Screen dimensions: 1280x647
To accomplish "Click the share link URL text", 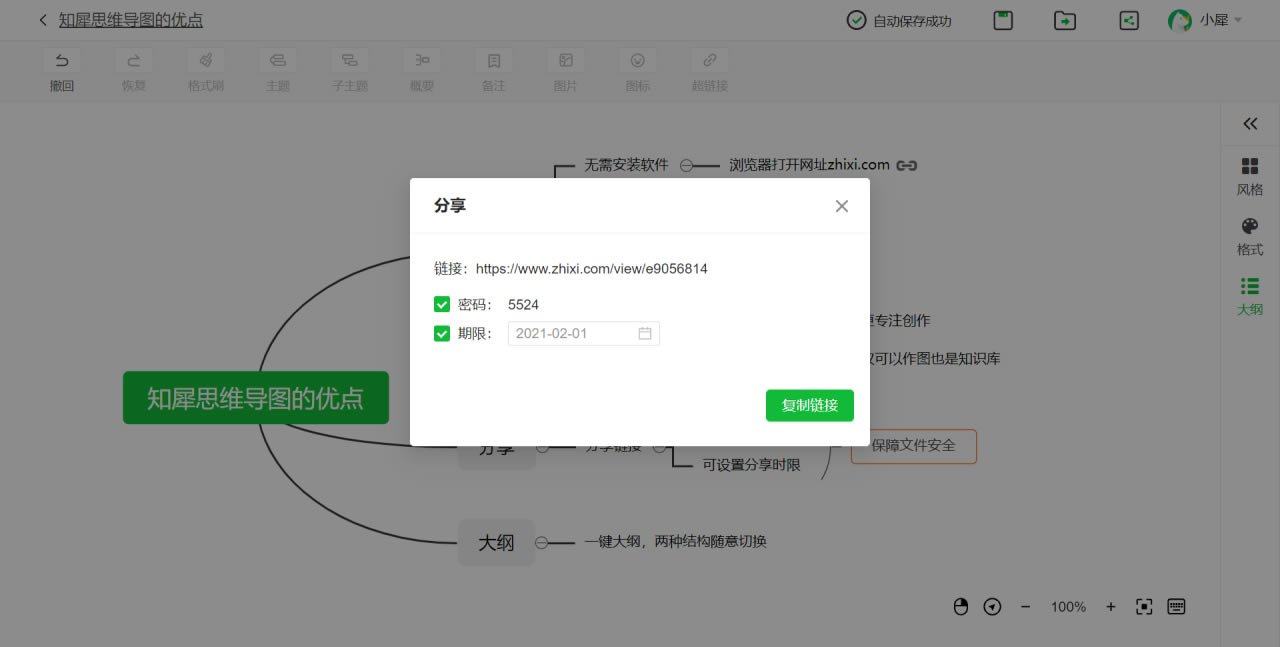I will click(592, 269).
